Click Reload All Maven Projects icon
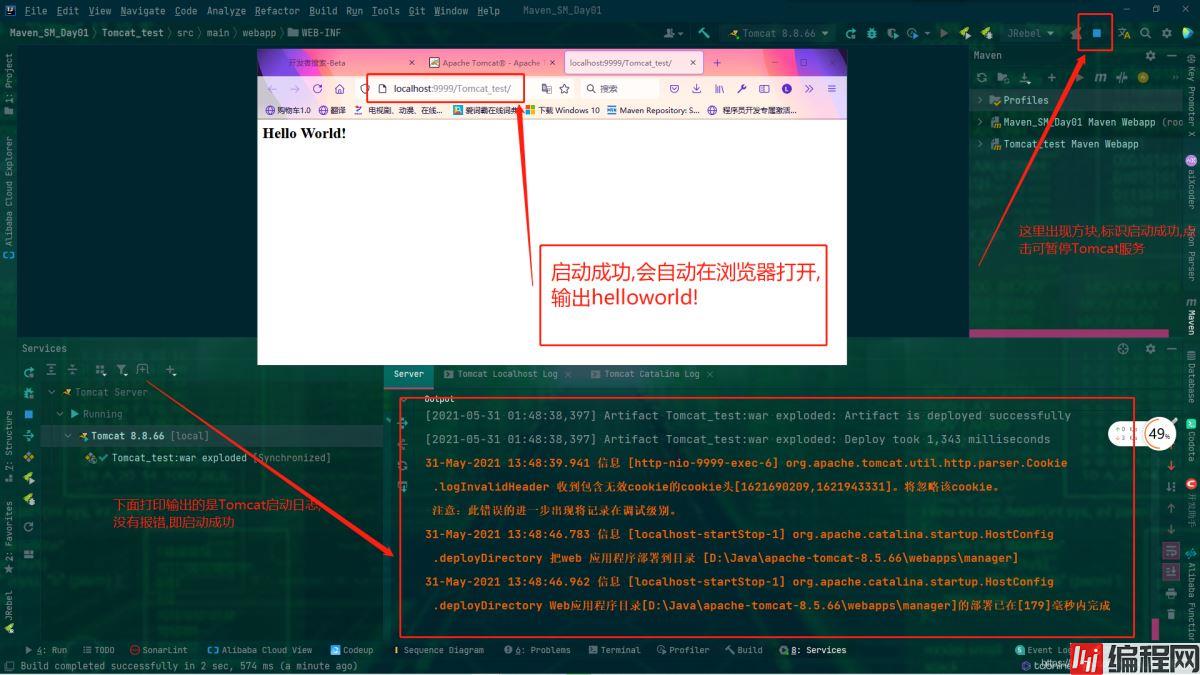 pyautogui.click(x=982, y=77)
